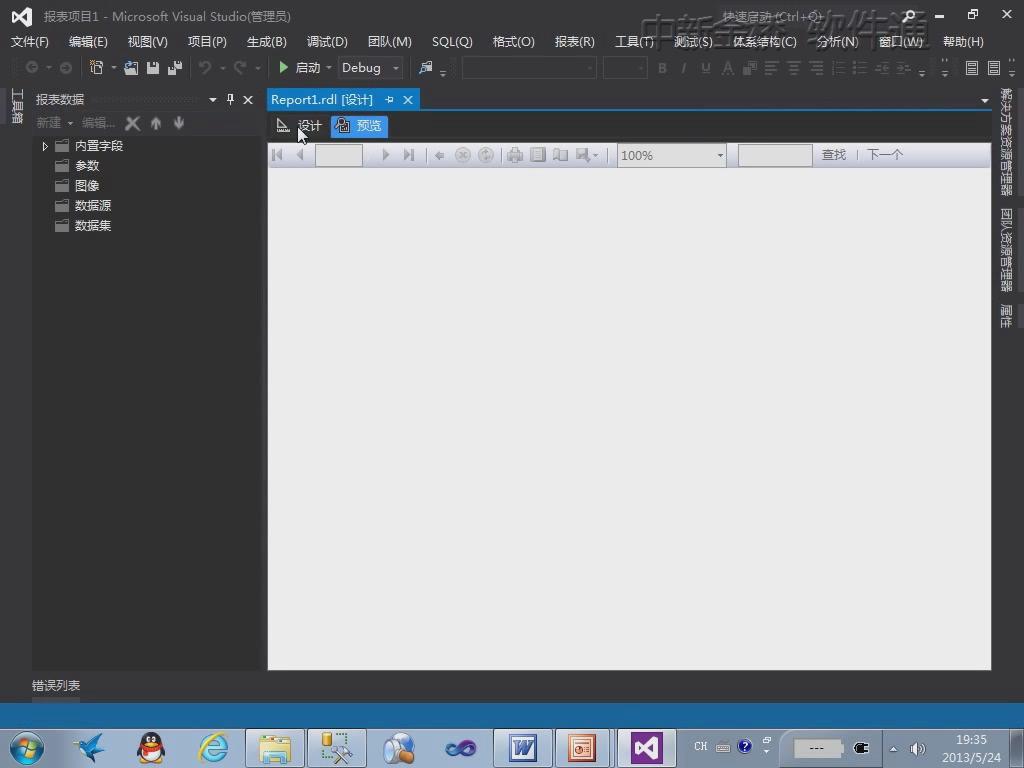Open the 视图(V) menu
The width and height of the screenshot is (1024, 768).
tap(148, 42)
